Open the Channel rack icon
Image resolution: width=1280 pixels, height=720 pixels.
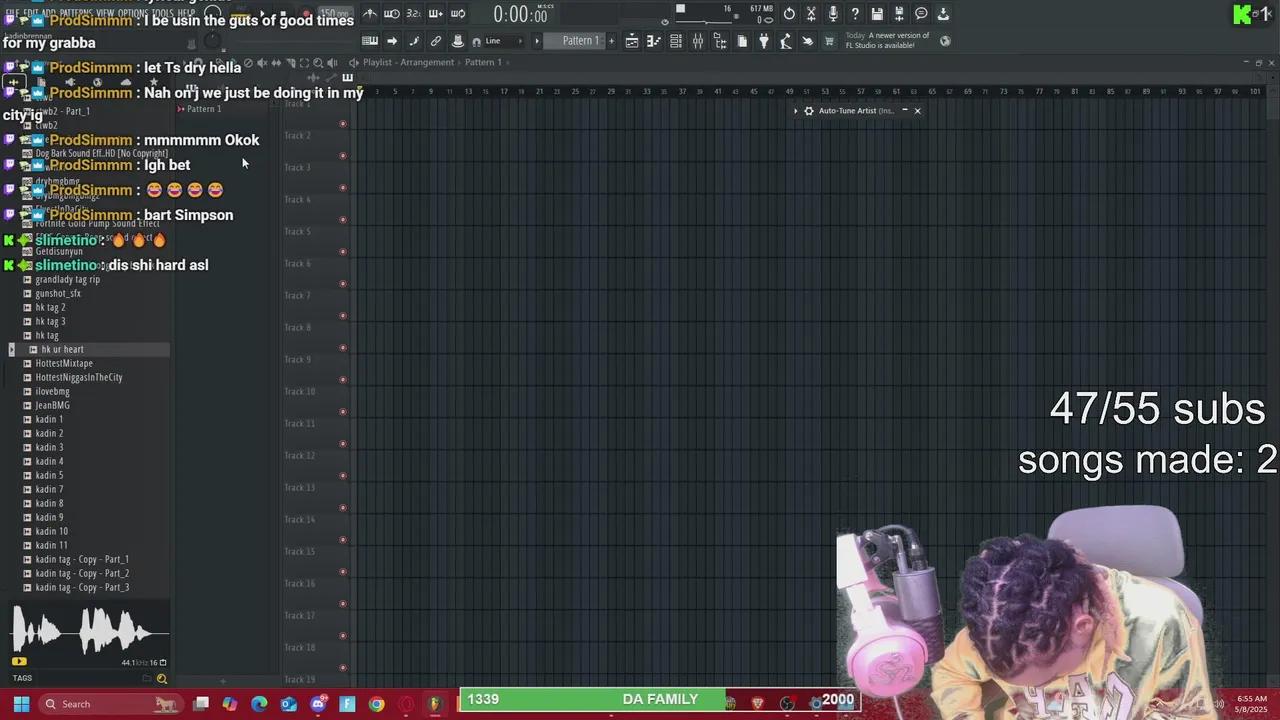tap(676, 41)
